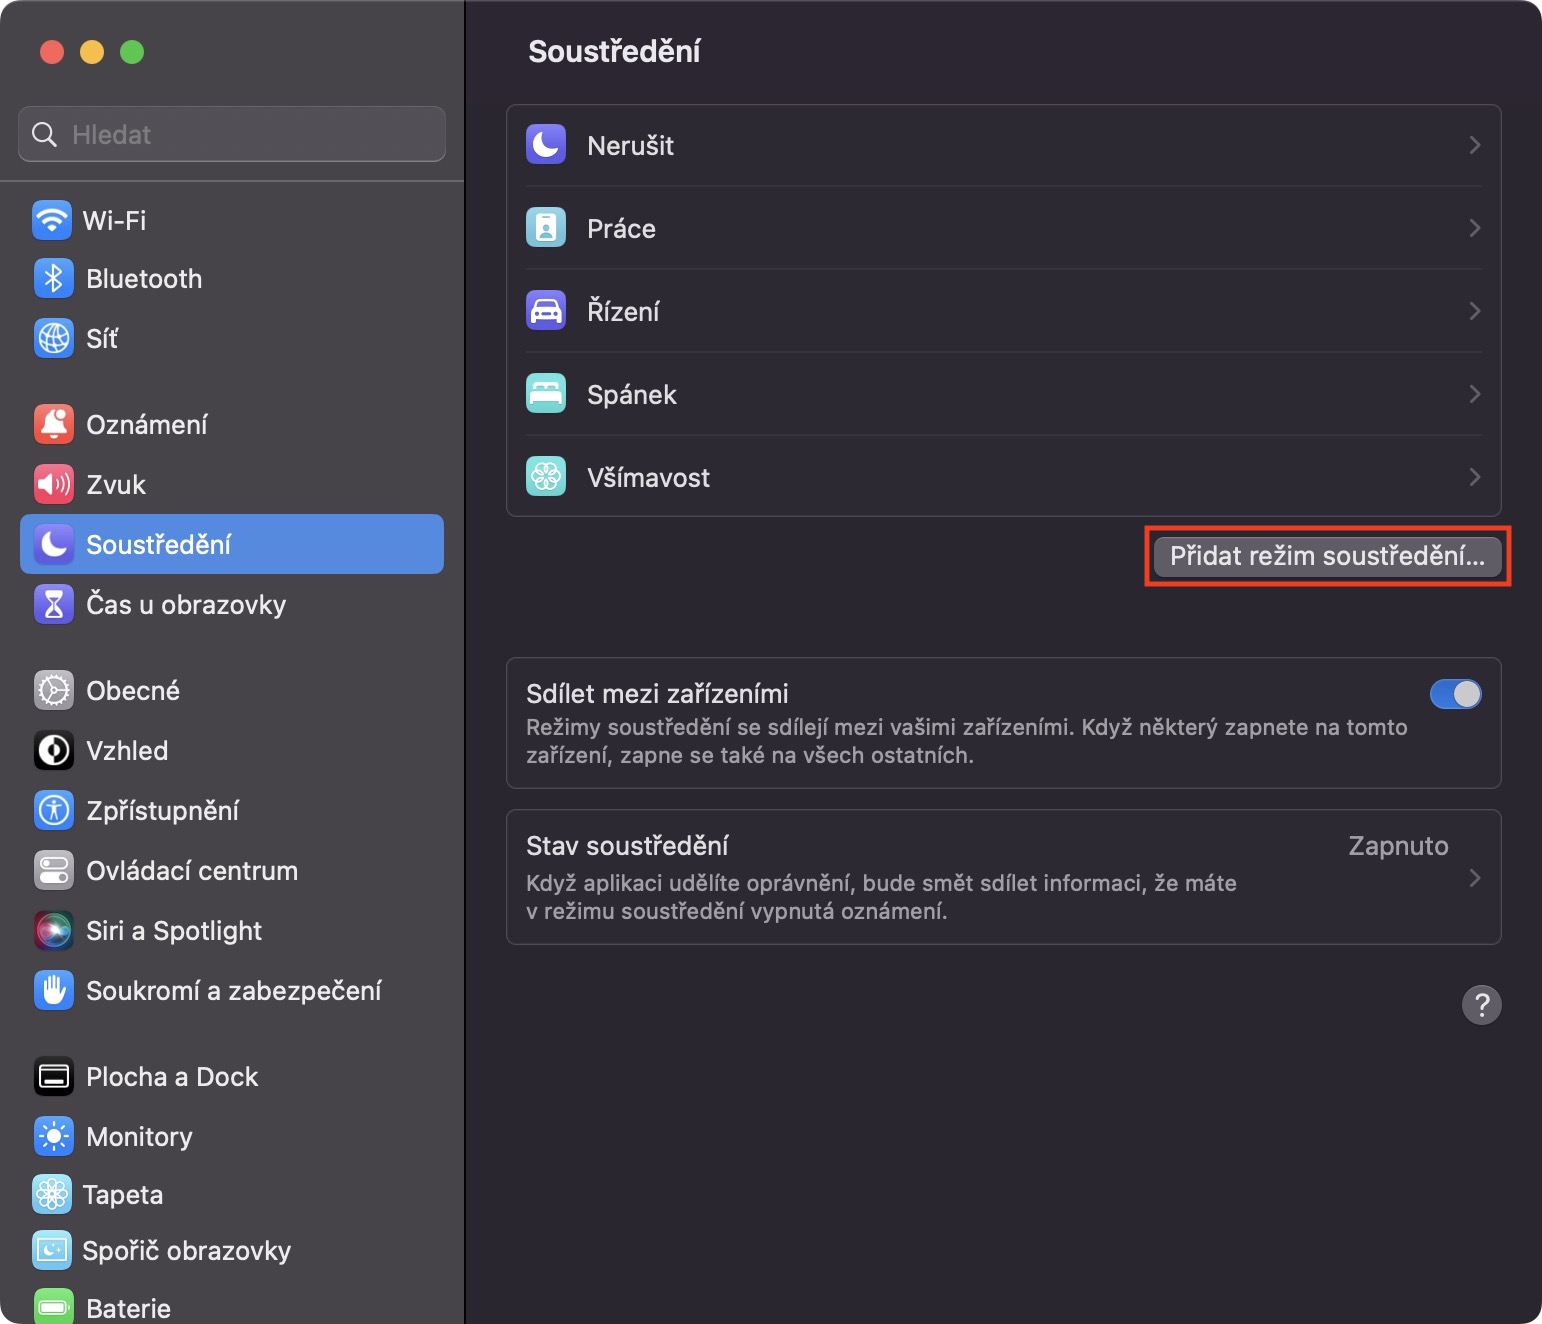Click the help question mark button
This screenshot has width=1542, height=1324.
(1481, 1005)
